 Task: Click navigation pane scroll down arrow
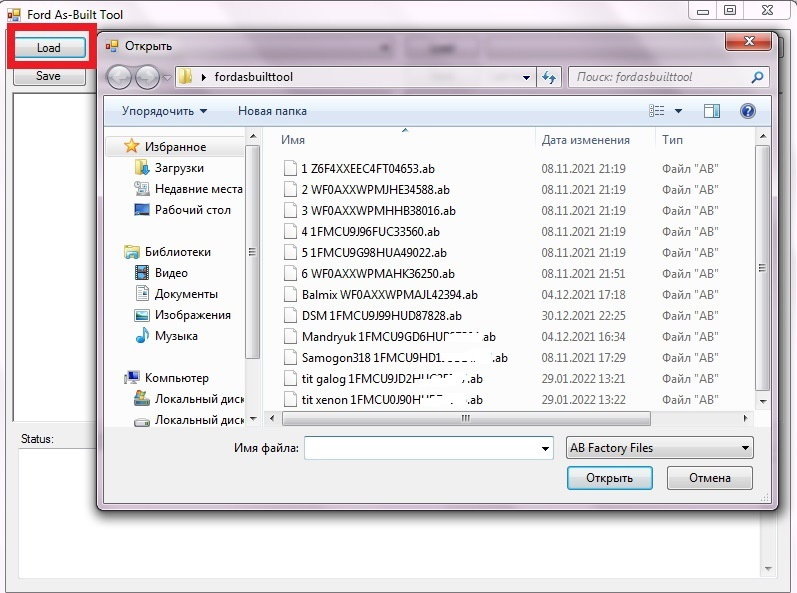253,419
